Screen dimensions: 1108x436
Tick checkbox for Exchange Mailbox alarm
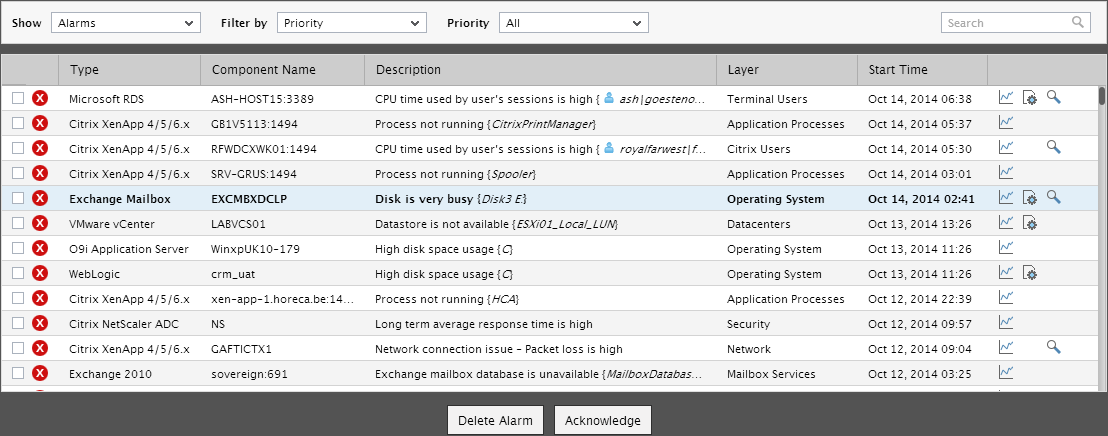pyautogui.click(x=18, y=198)
